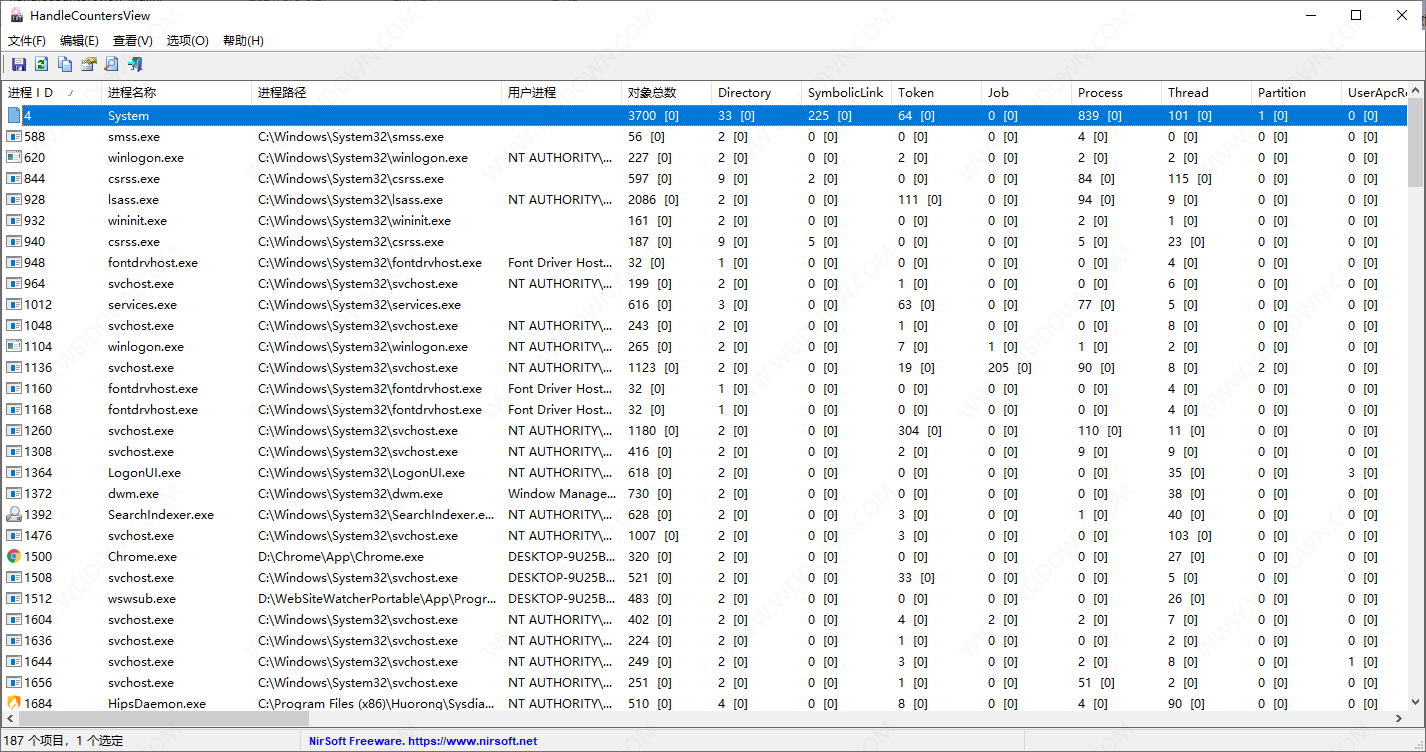Sort by the Partition column header

tap(1296, 93)
